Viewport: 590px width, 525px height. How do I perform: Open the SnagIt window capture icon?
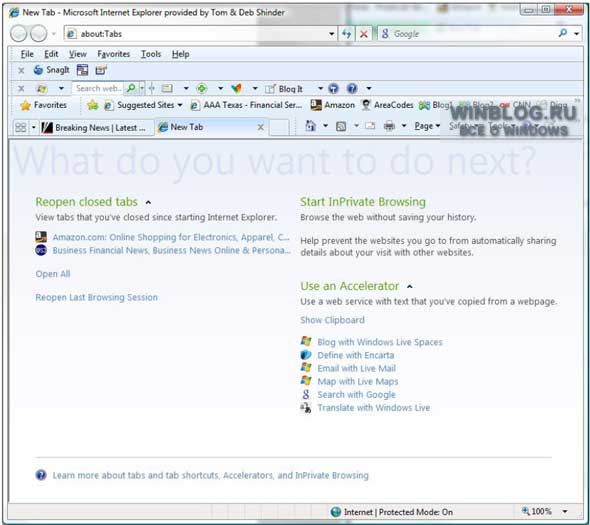(x=82, y=70)
